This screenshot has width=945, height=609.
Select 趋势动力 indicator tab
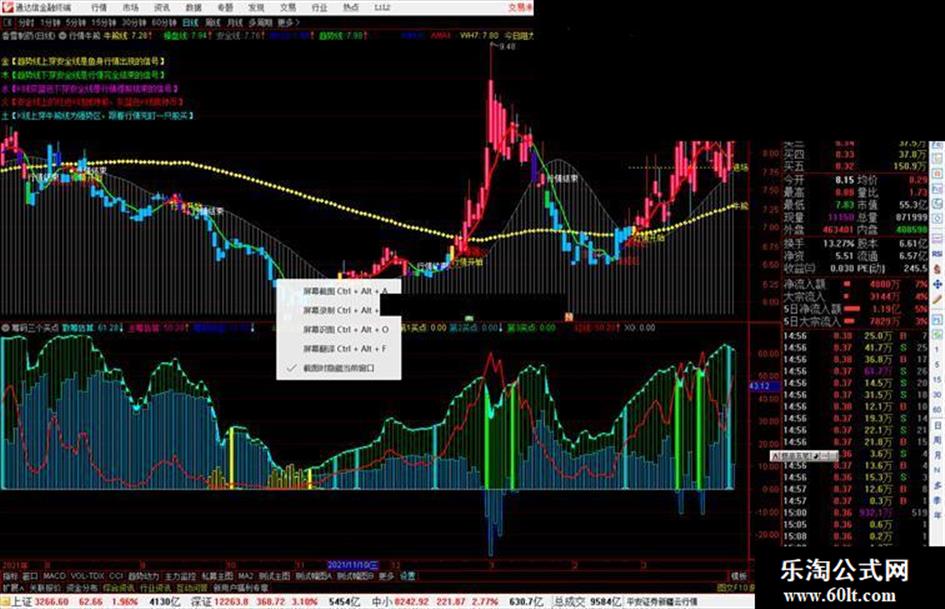pos(144,576)
